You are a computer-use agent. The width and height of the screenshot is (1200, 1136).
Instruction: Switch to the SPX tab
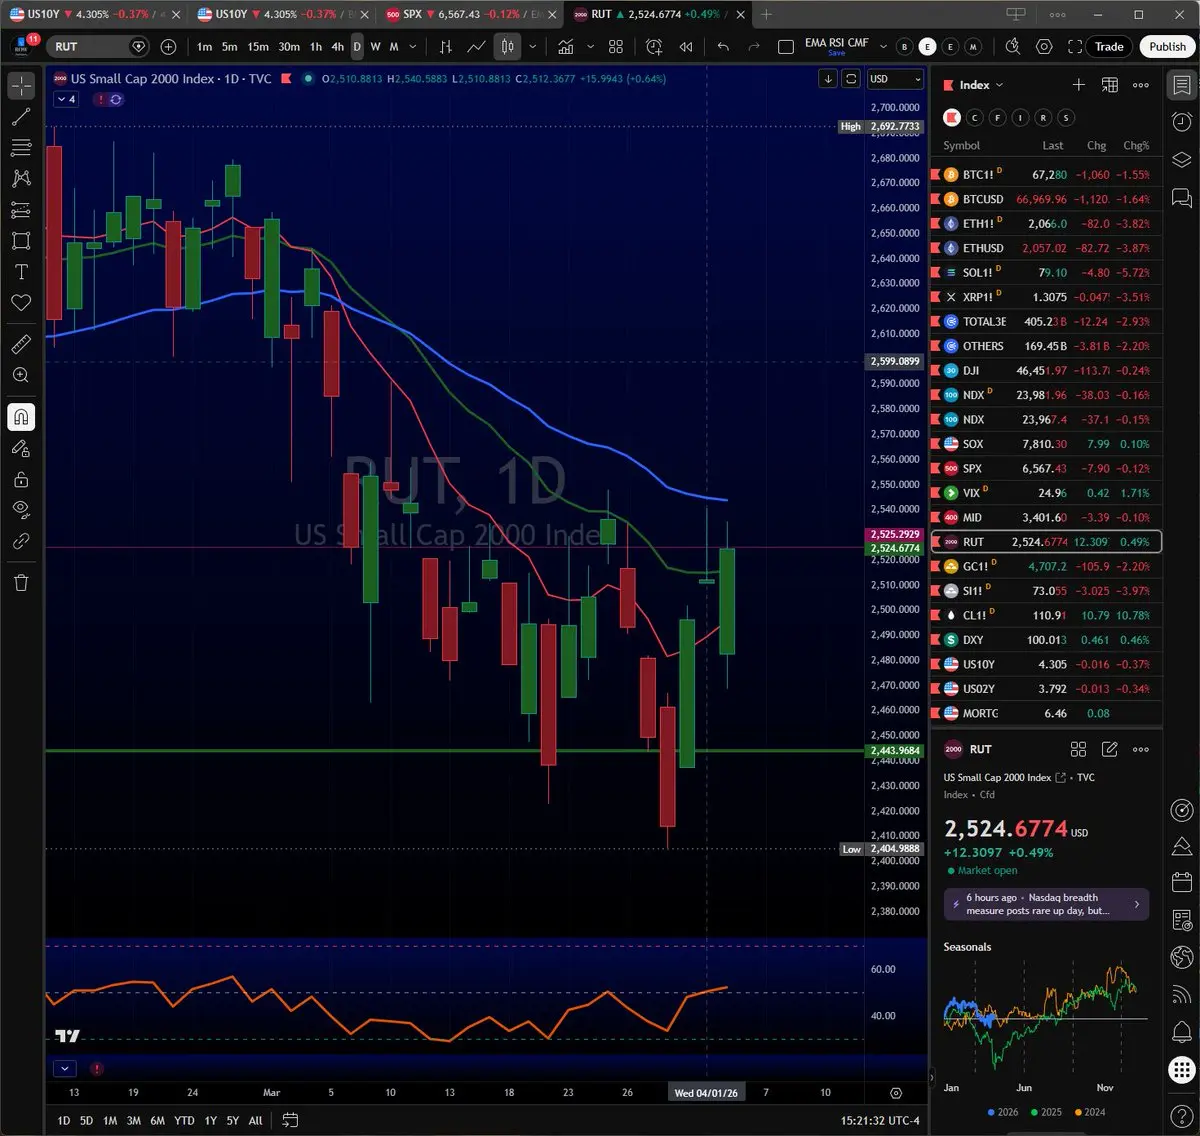point(470,14)
